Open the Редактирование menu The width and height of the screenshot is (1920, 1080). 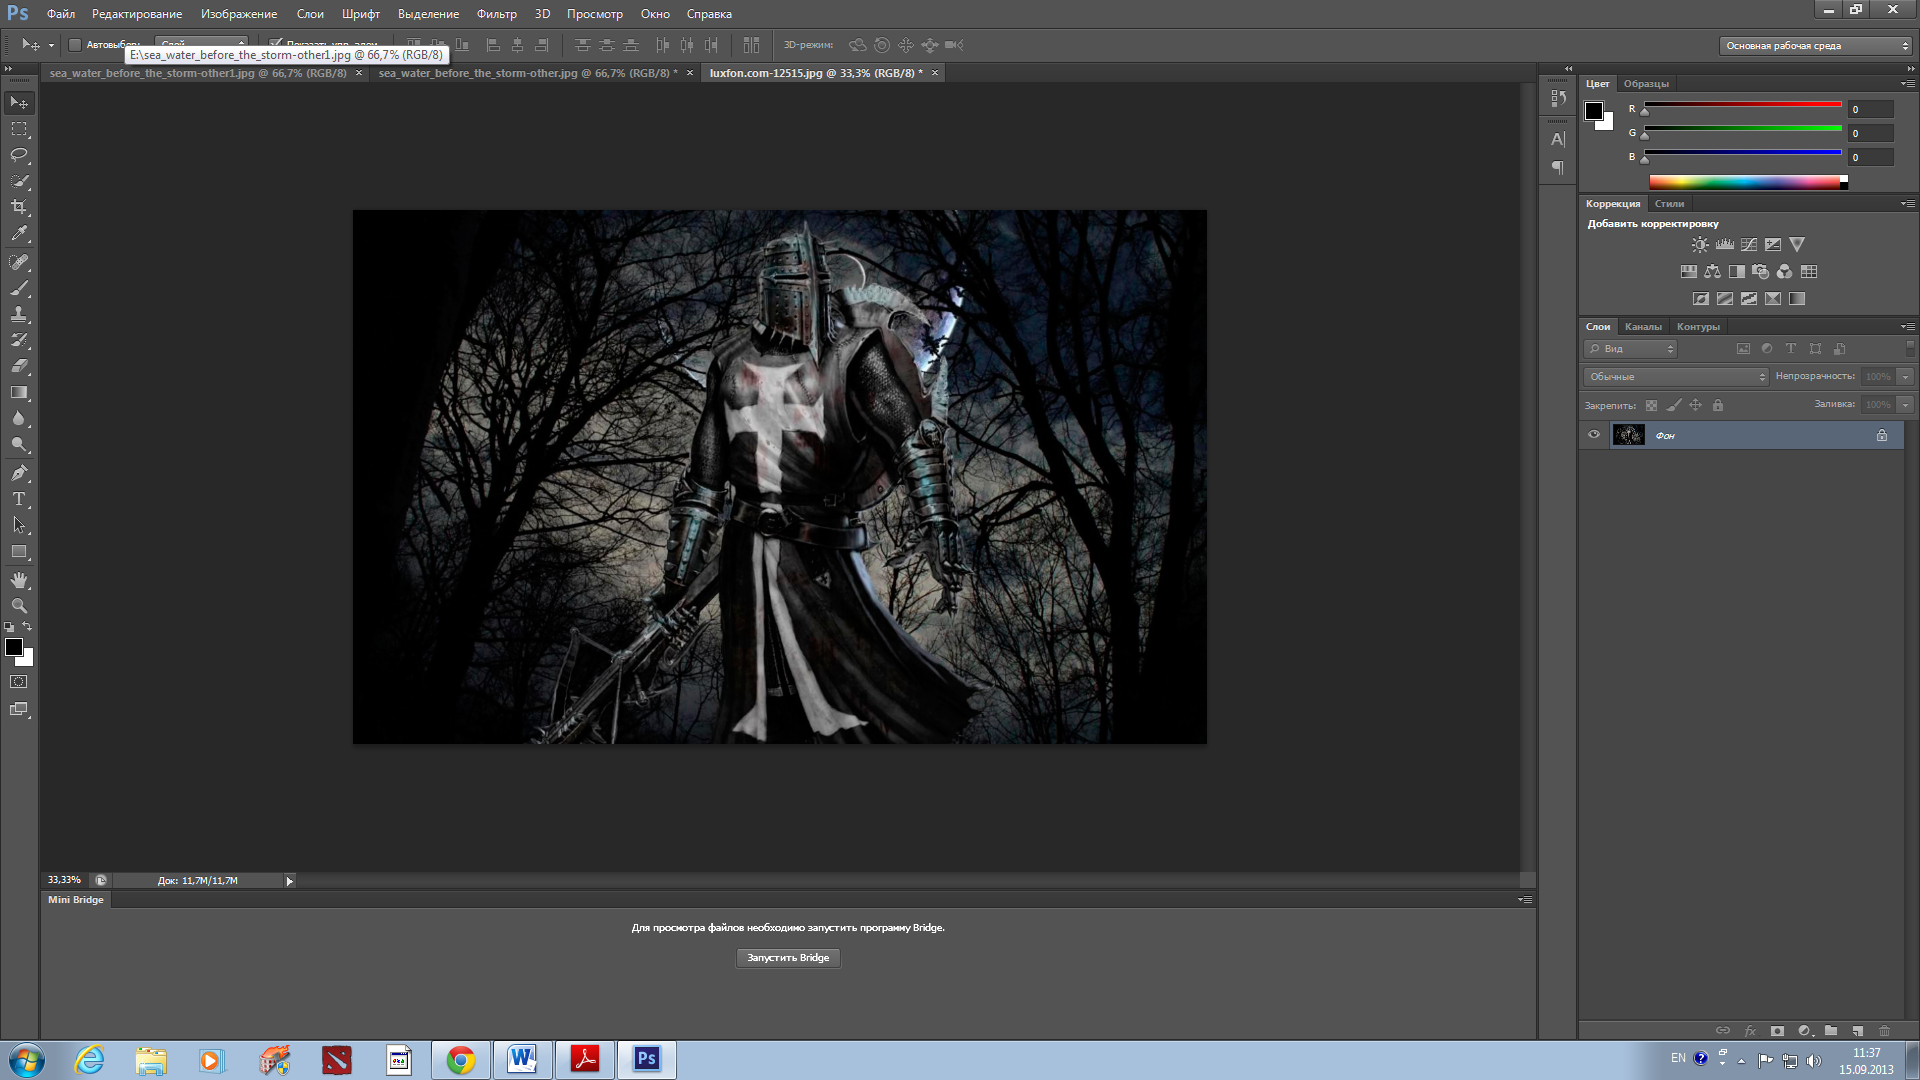[x=137, y=14]
